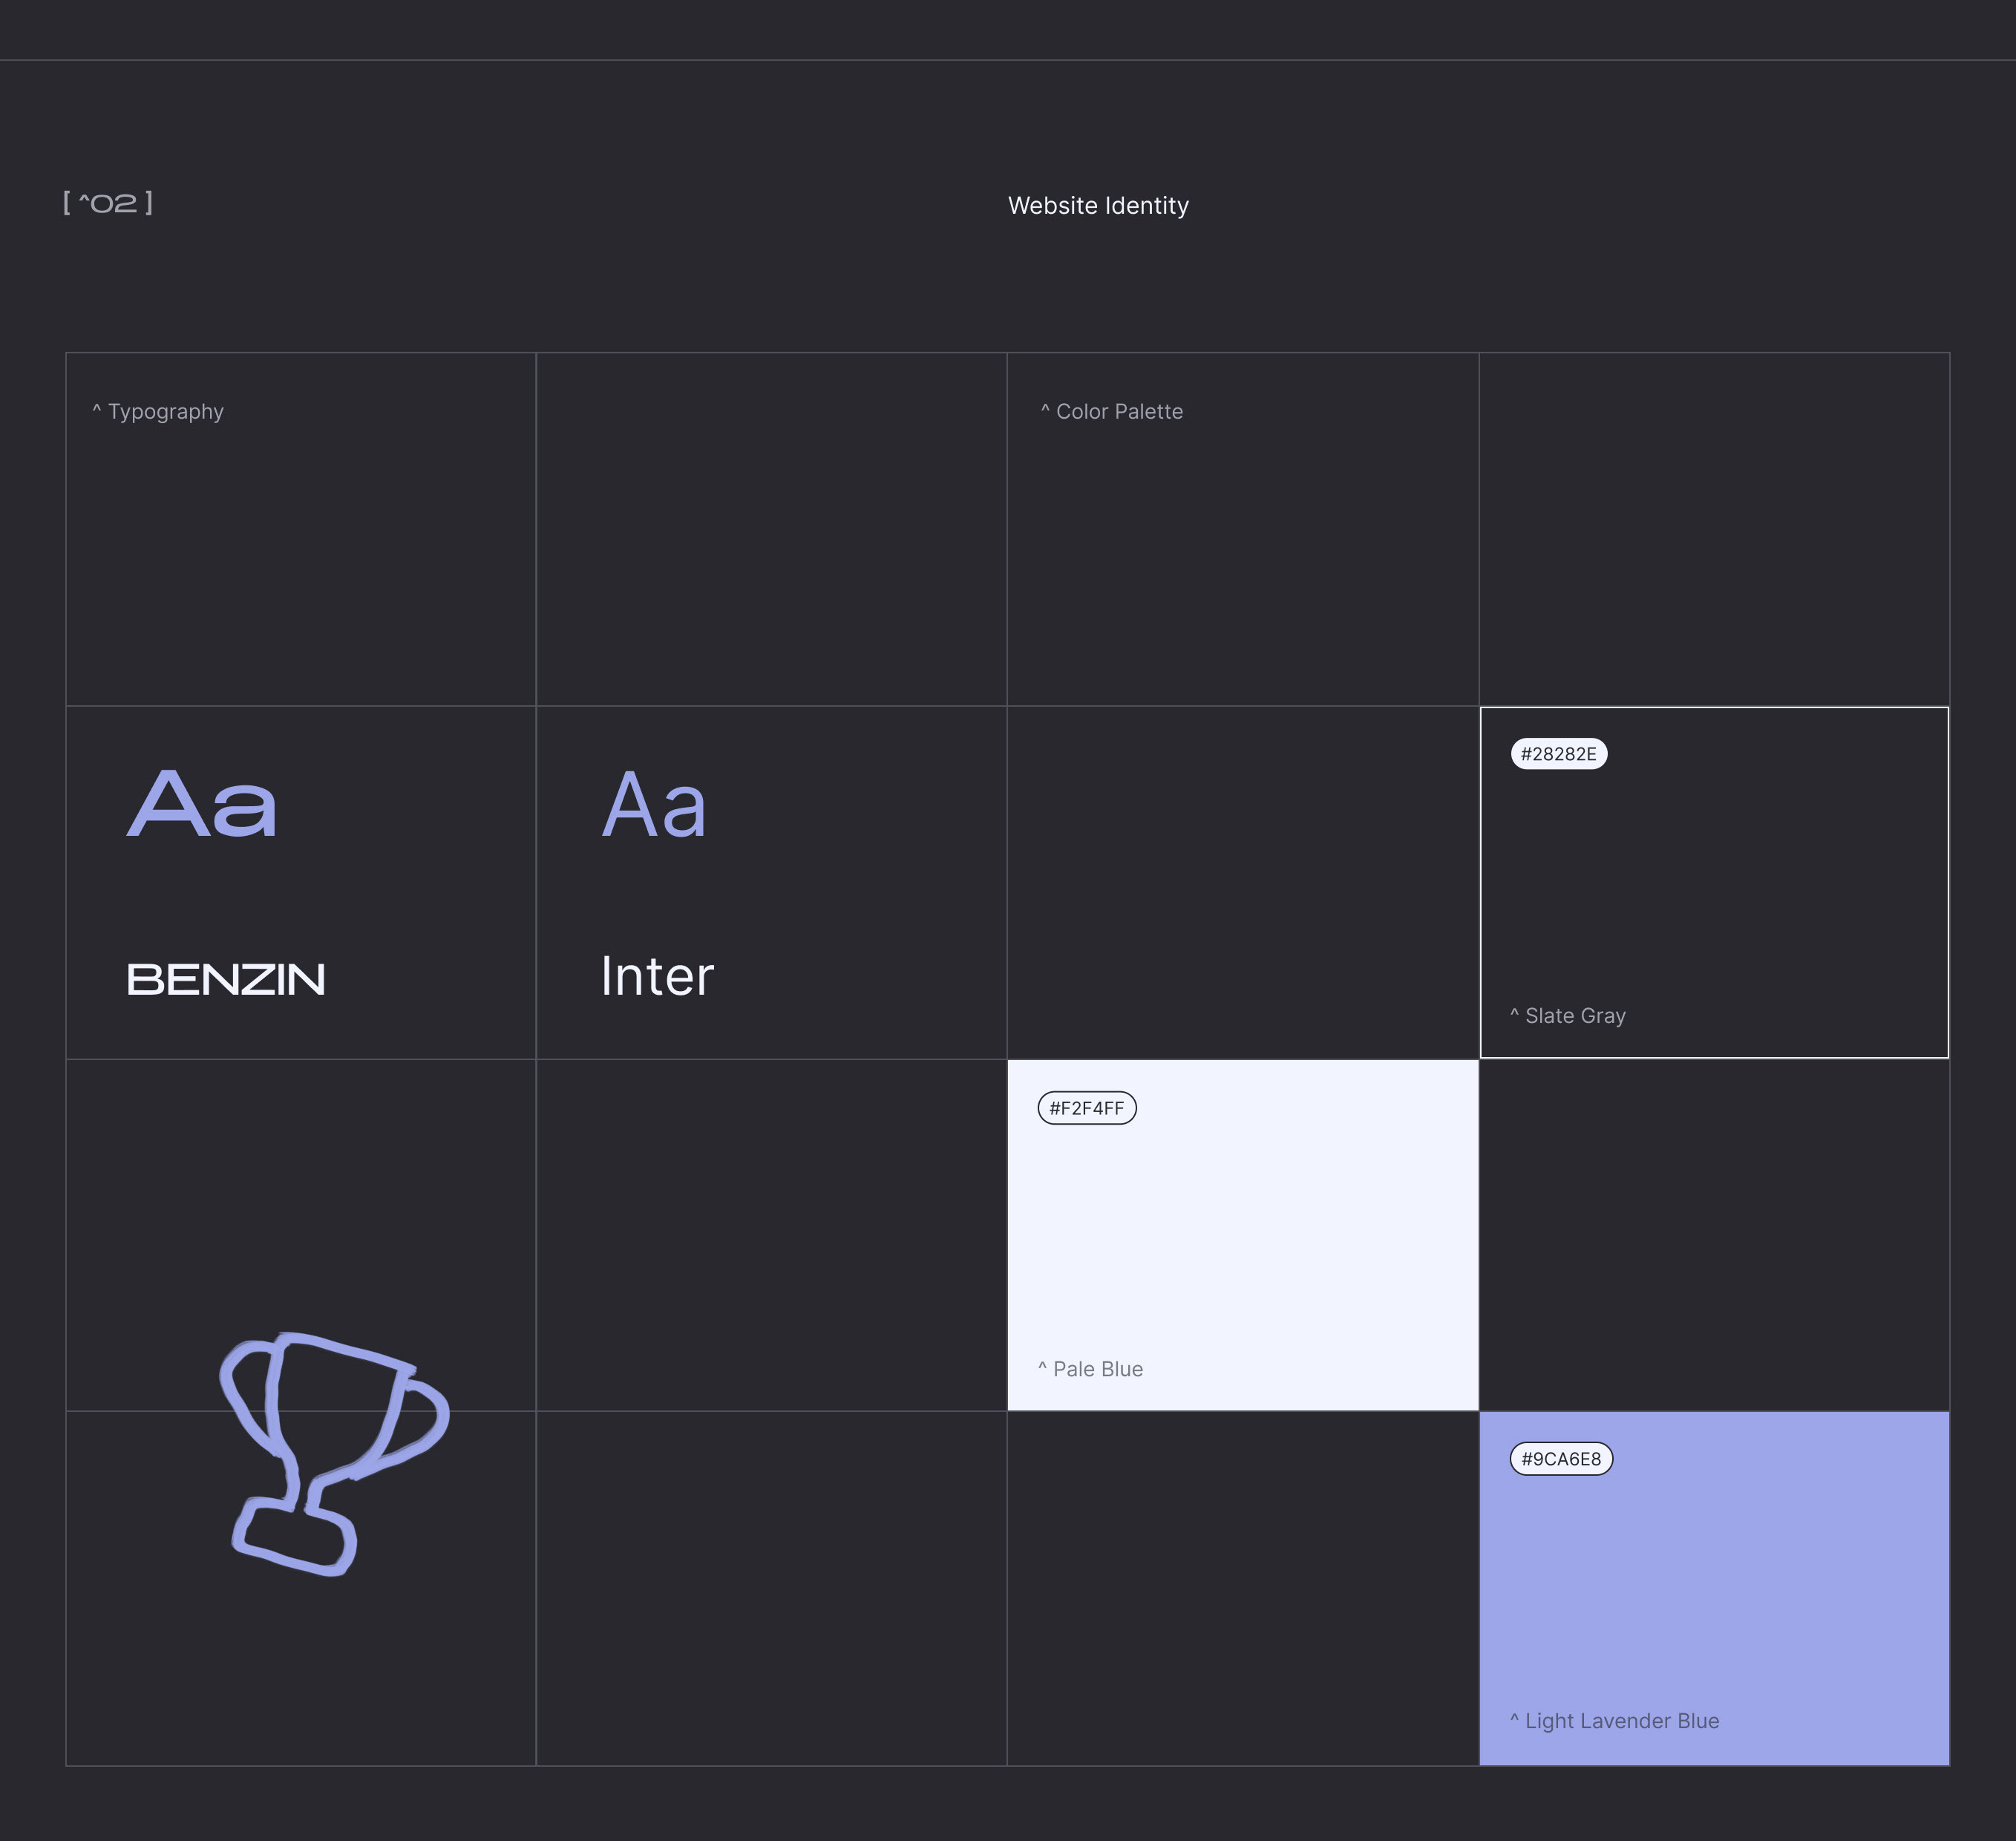
Task: Click the #F2F4FF hex code badge
Action: (1087, 1108)
